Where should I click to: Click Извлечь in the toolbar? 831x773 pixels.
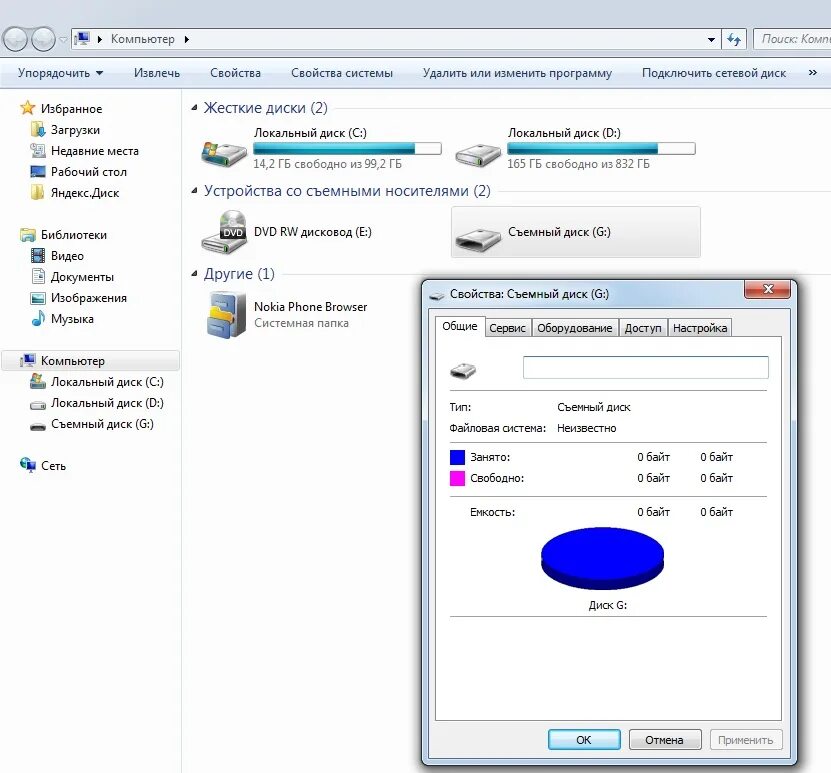click(157, 73)
